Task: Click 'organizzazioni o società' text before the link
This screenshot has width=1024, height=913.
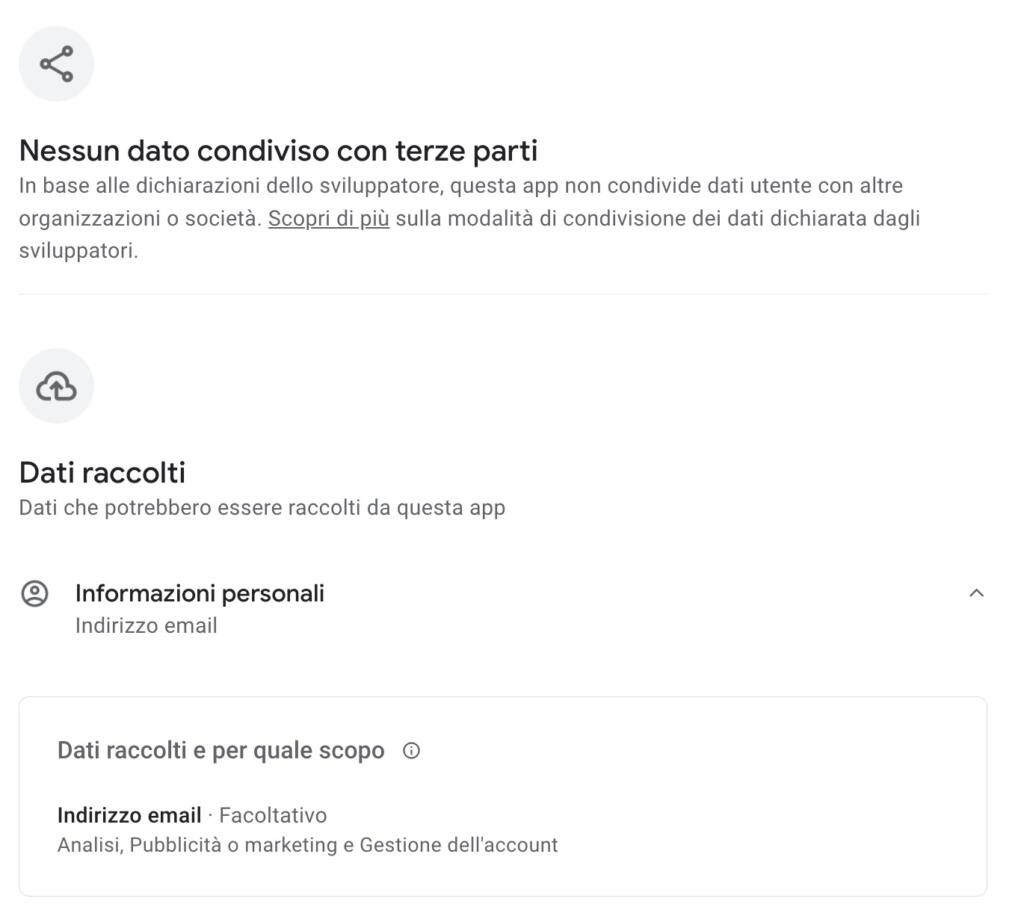Action: (140, 218)
